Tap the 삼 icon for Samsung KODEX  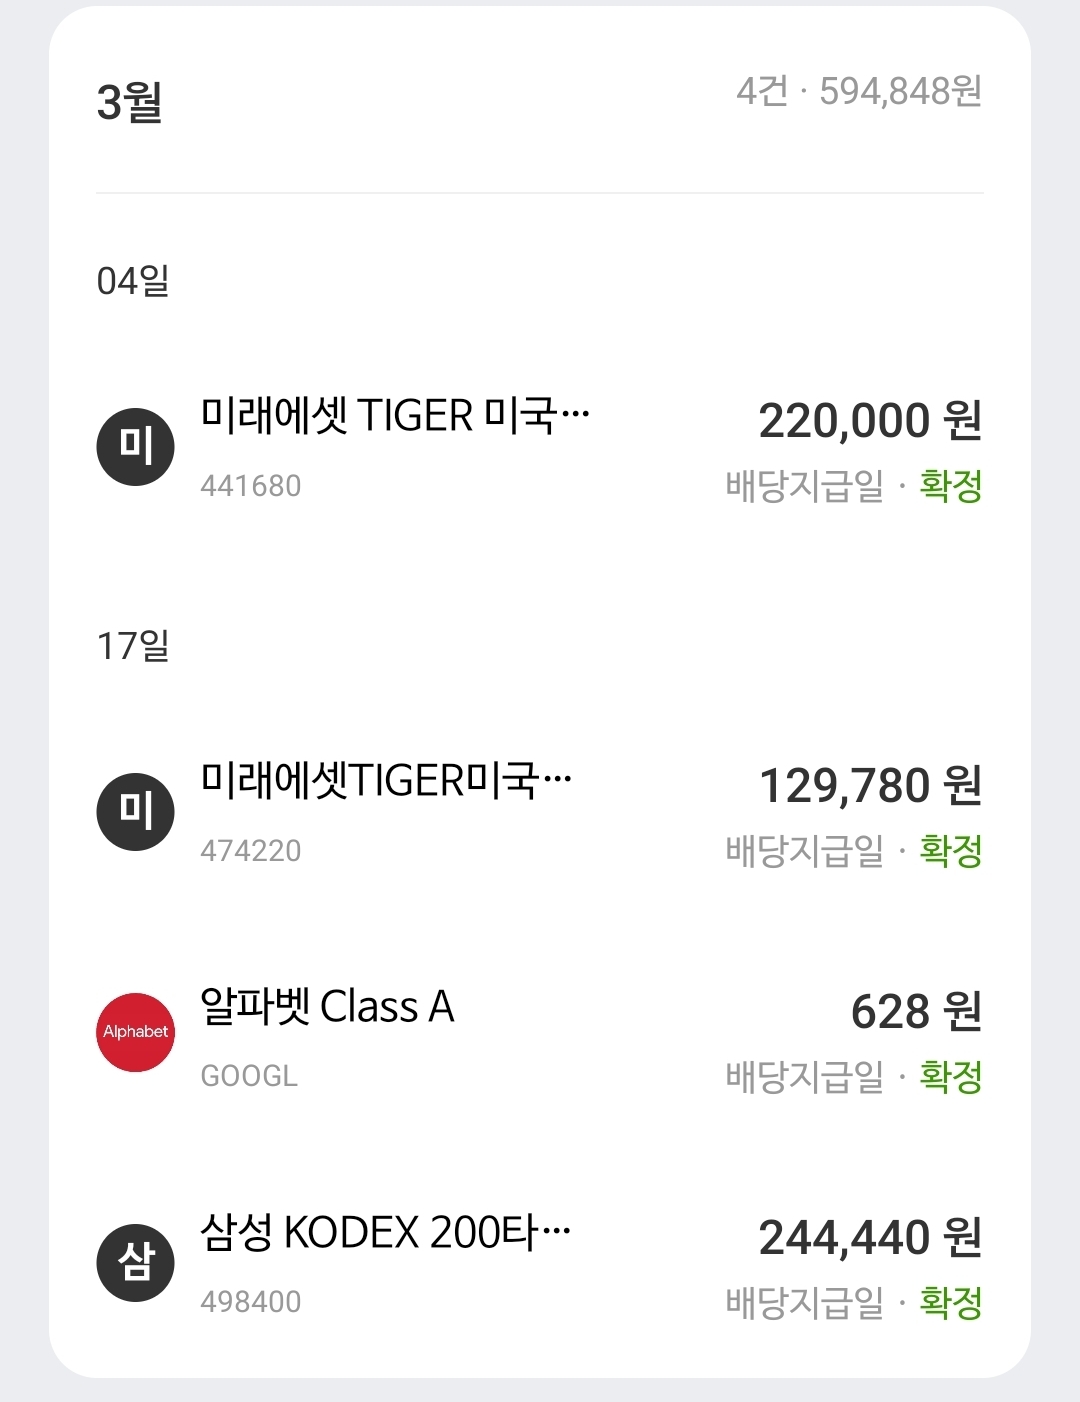[x=135, y=1263]
